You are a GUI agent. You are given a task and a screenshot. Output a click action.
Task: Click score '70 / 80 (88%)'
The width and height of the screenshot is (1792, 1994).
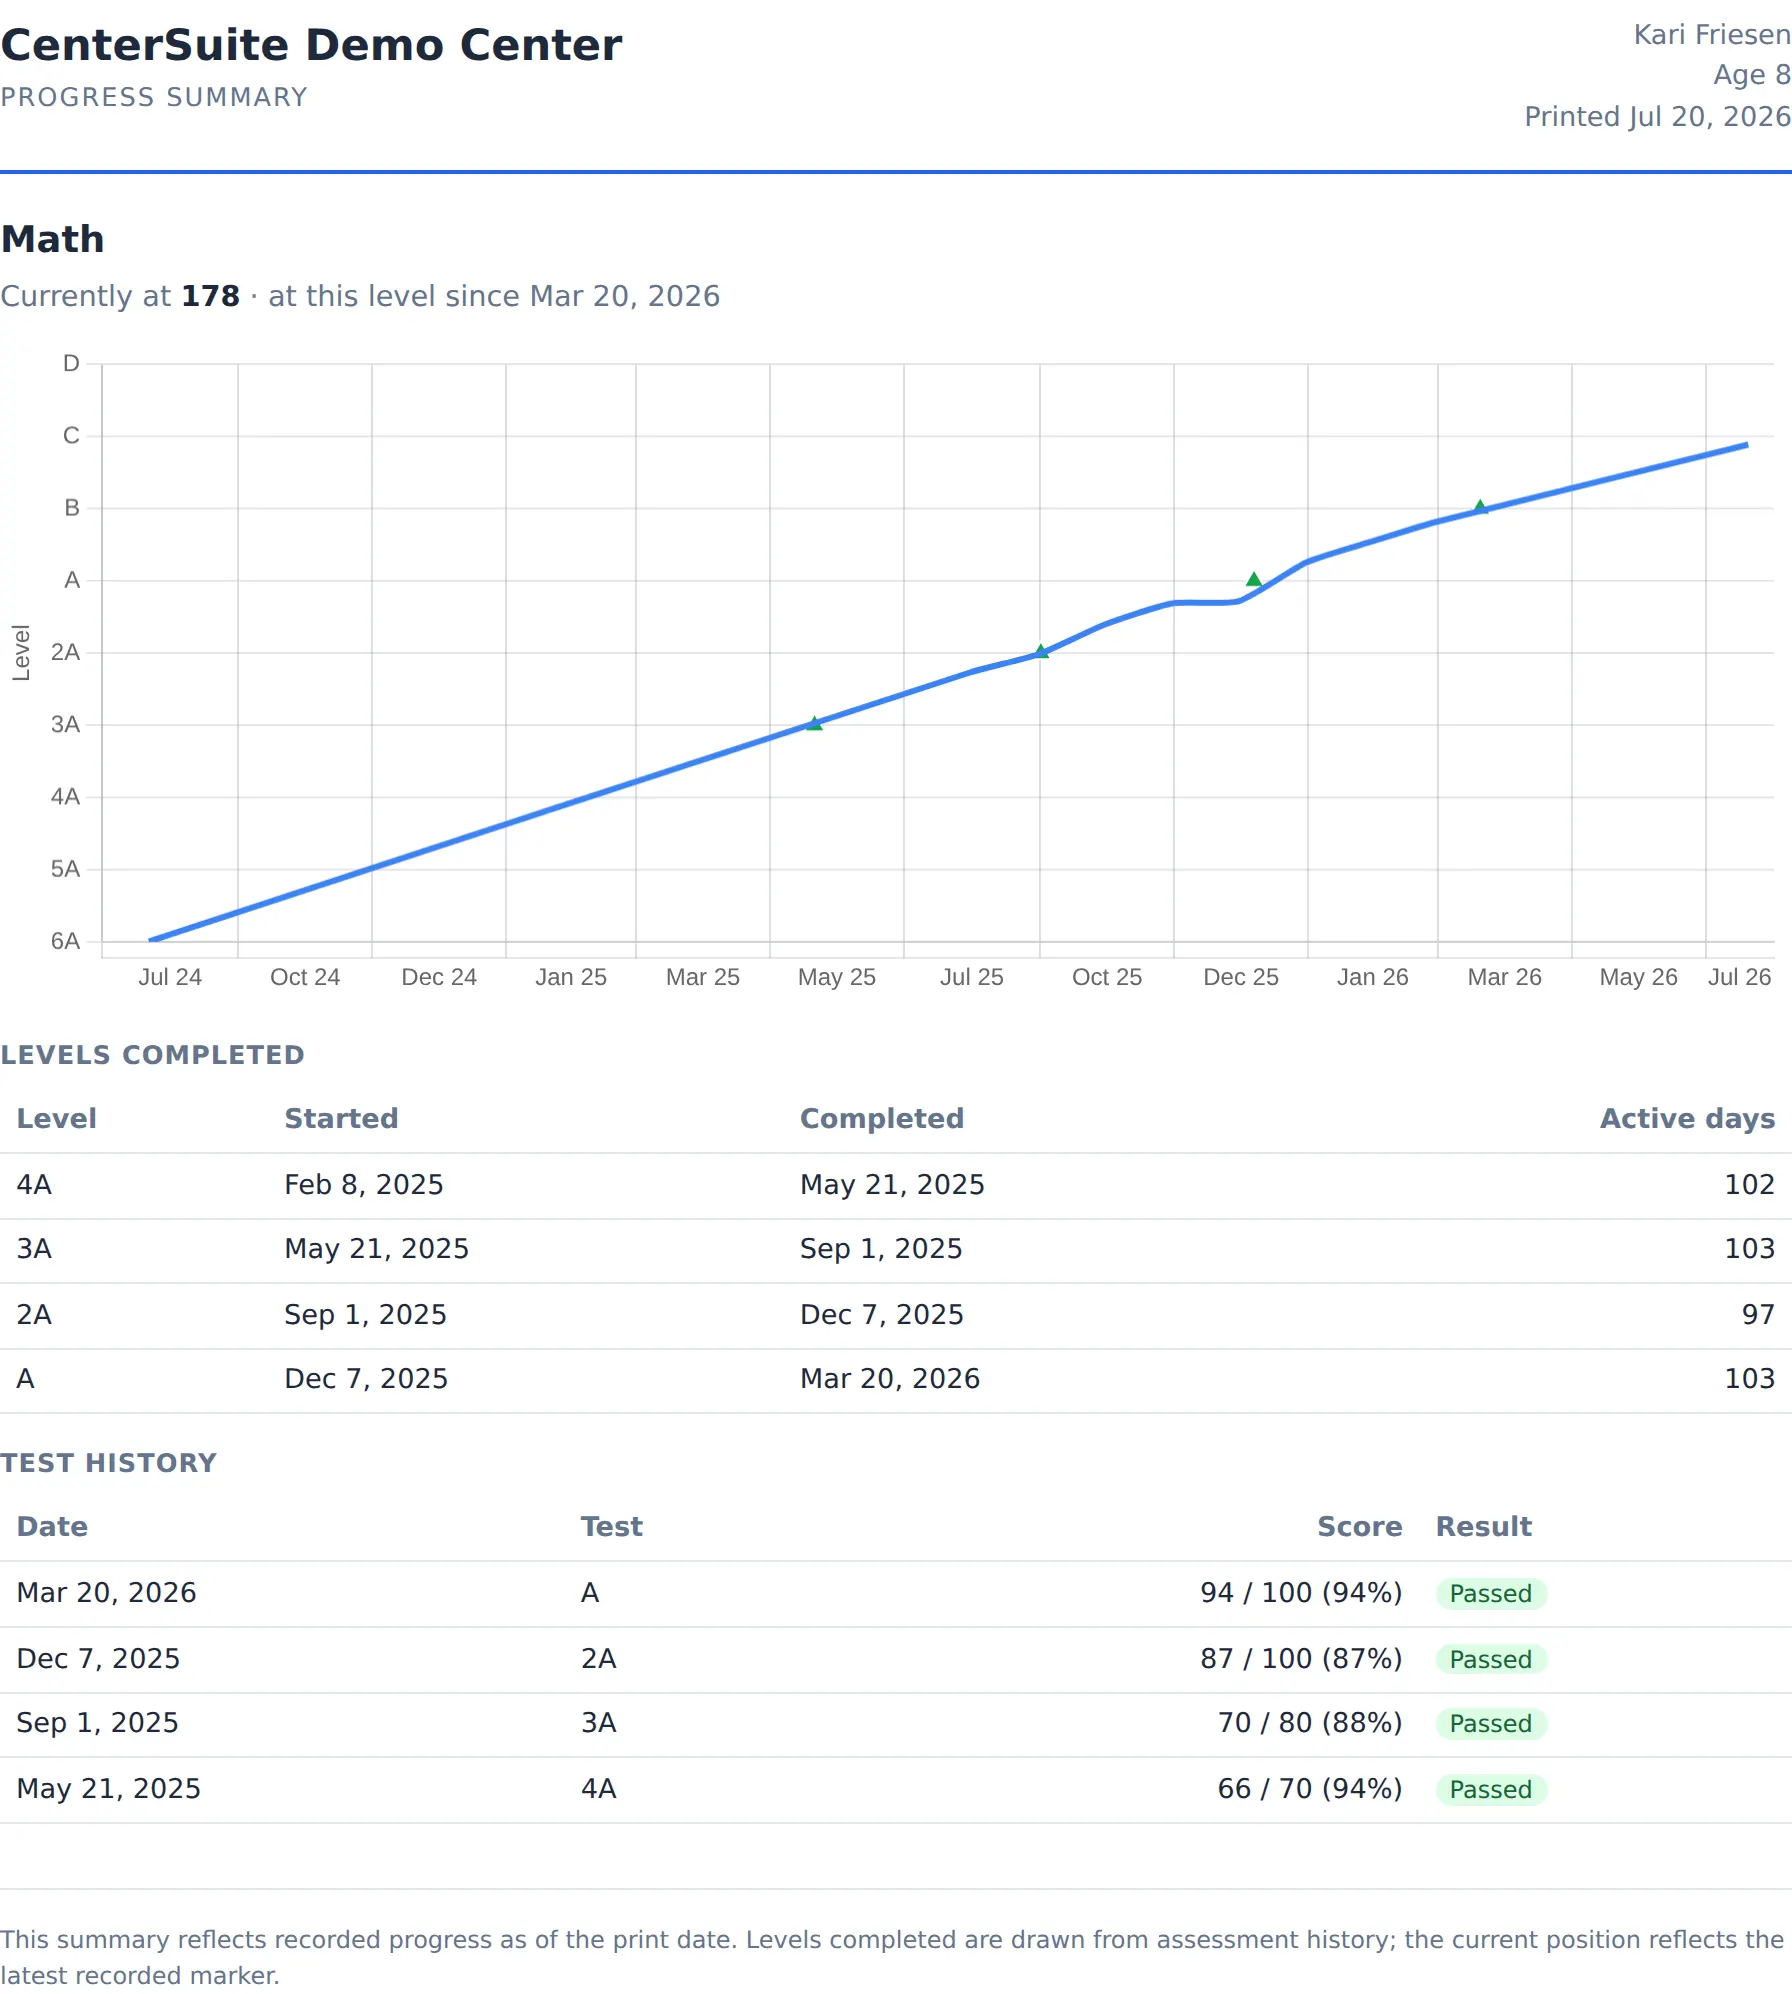(x=1310, y=1722)
